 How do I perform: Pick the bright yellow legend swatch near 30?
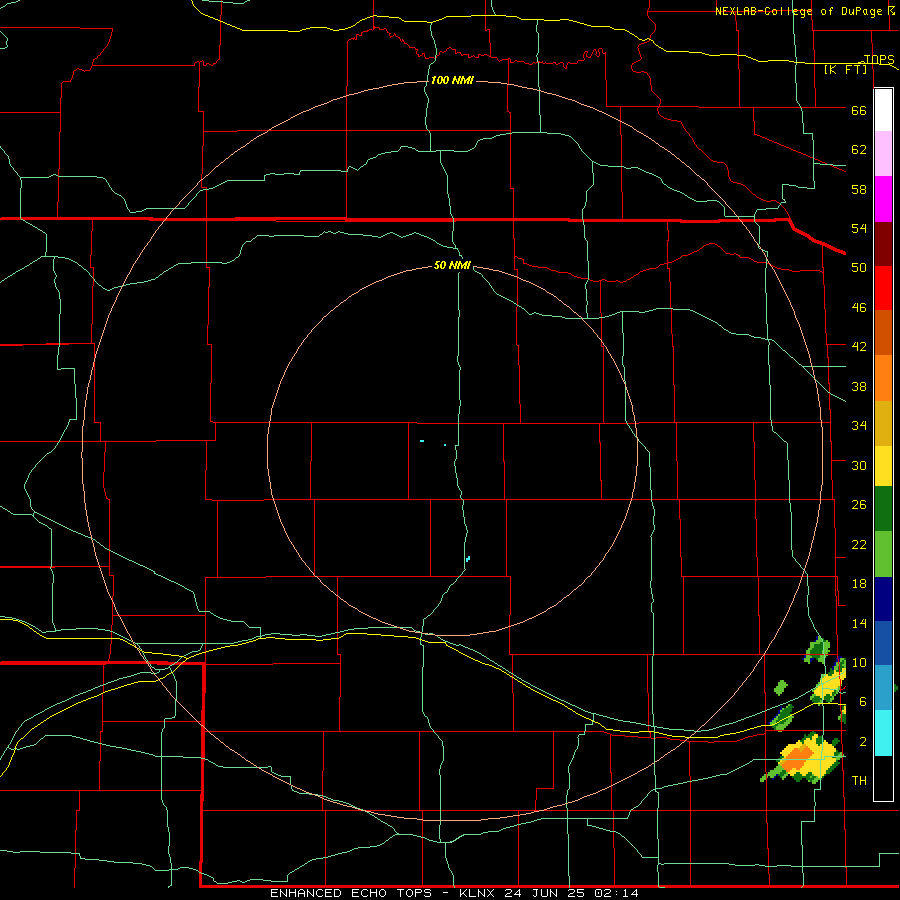[x=883, y=466]
